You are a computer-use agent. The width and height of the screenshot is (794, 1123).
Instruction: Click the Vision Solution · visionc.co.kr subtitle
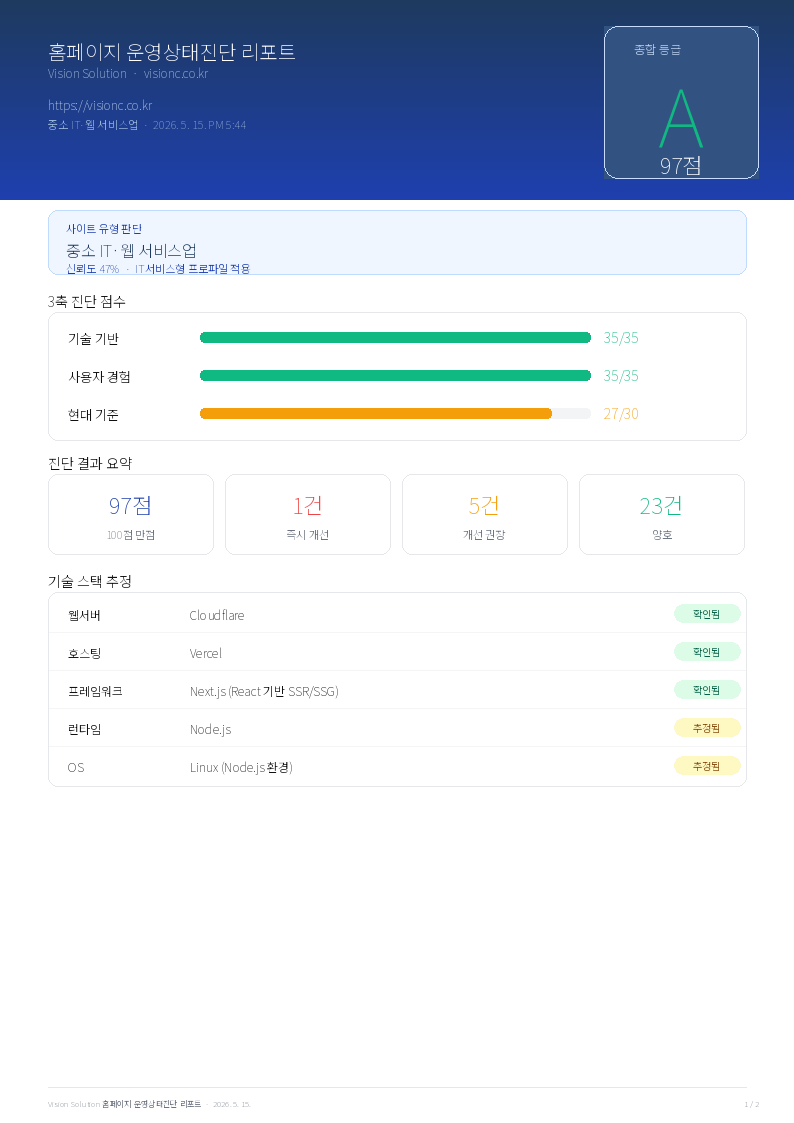pyautogui.click(x=128, y=74)
